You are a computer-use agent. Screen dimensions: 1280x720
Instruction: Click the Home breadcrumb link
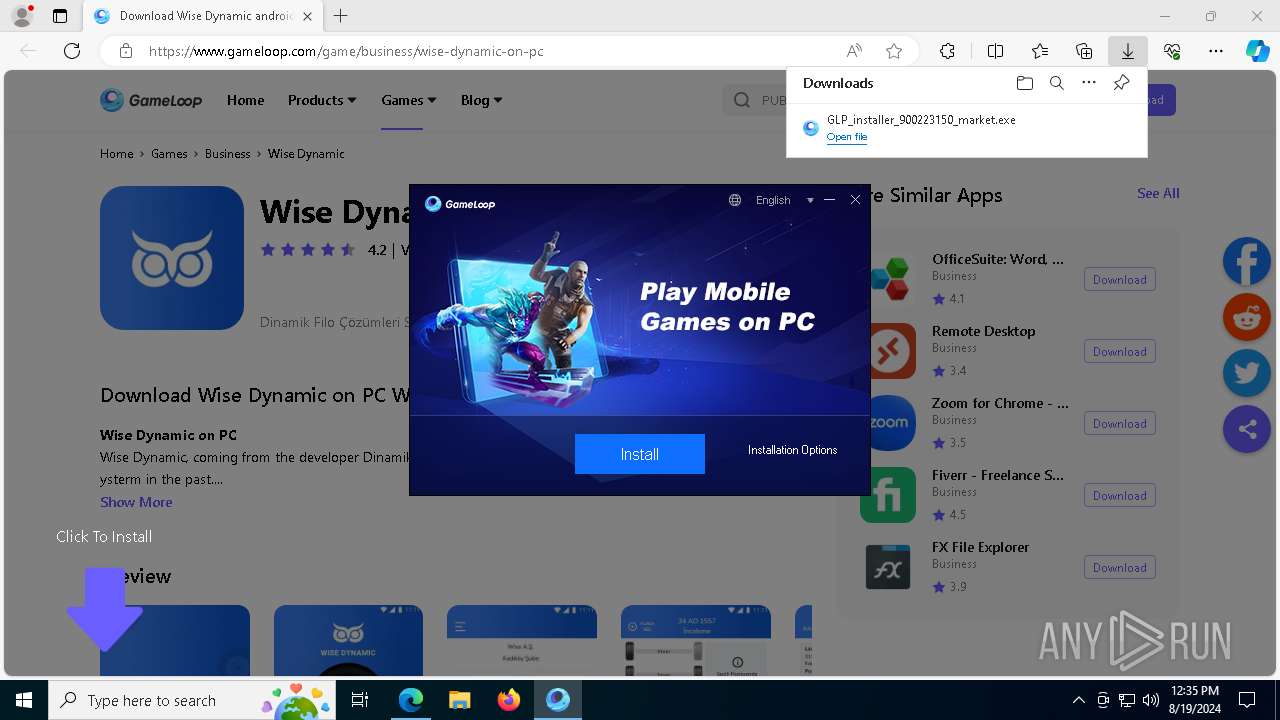pos(116,154)
